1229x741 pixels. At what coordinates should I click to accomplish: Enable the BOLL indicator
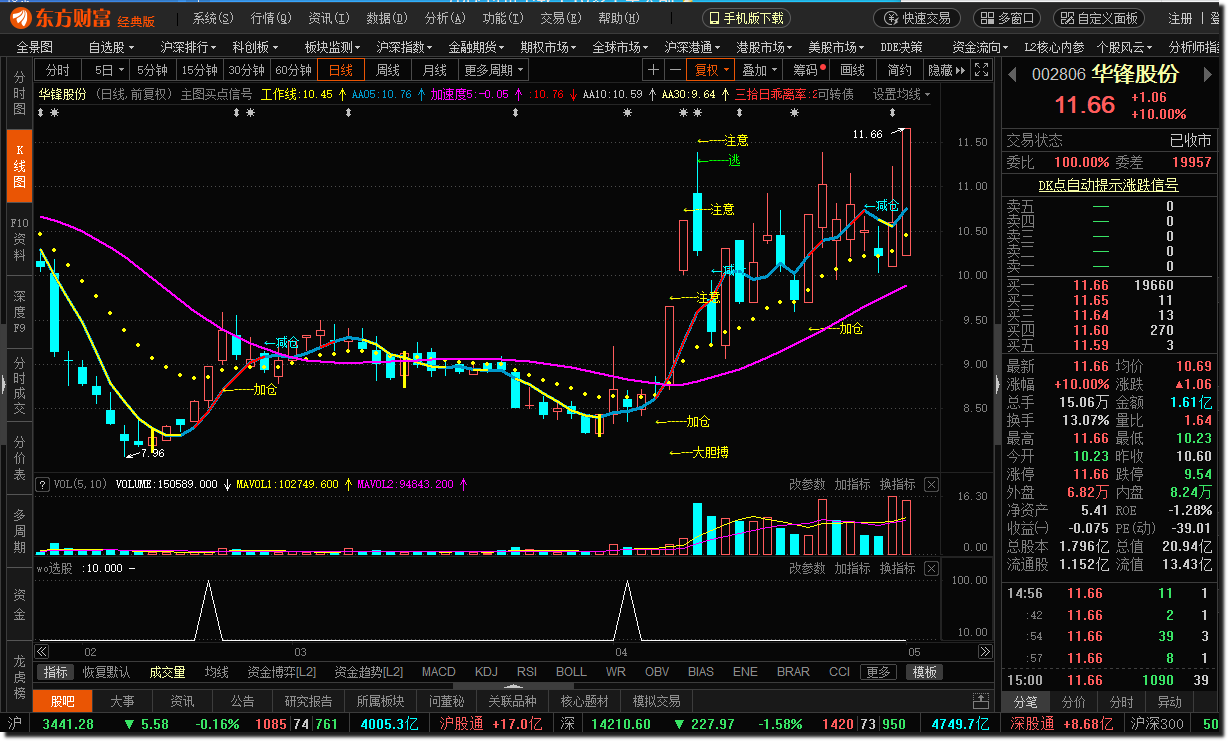click(571, 672)
